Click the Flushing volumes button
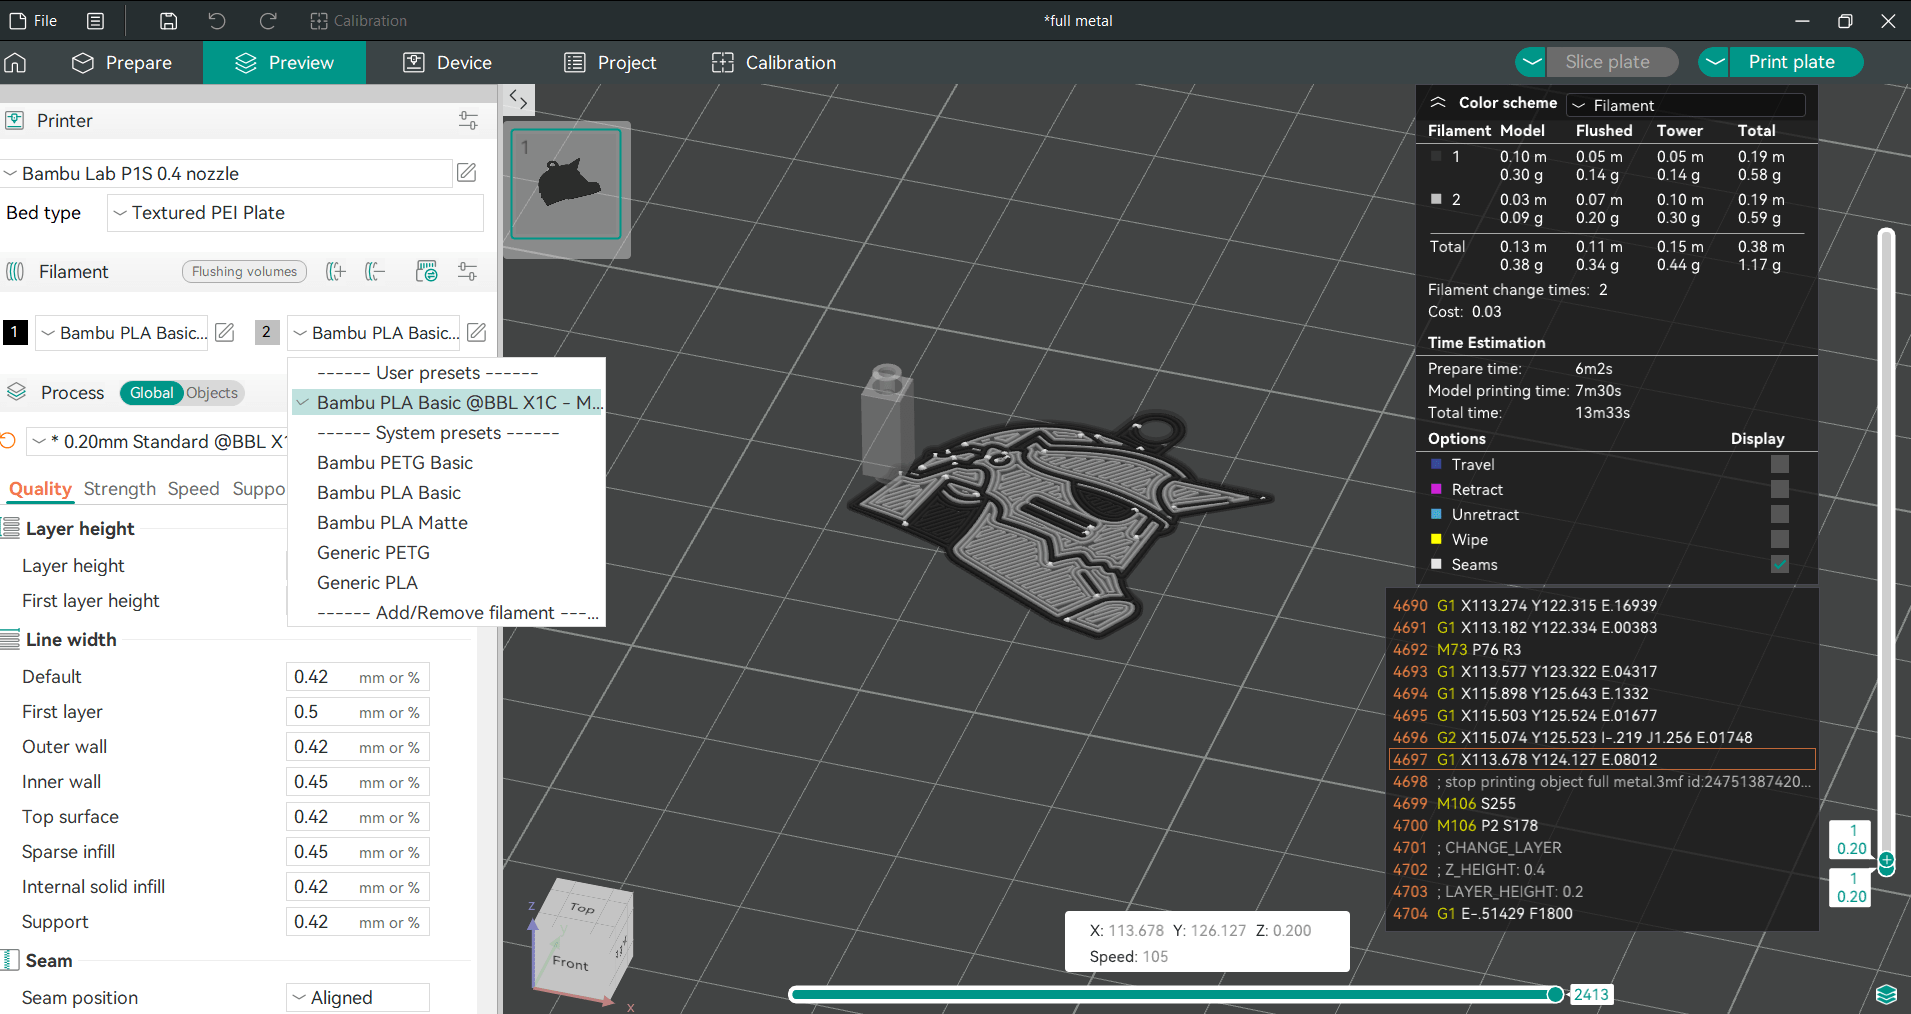The image size is (1911, 1014). click(244, 272)
